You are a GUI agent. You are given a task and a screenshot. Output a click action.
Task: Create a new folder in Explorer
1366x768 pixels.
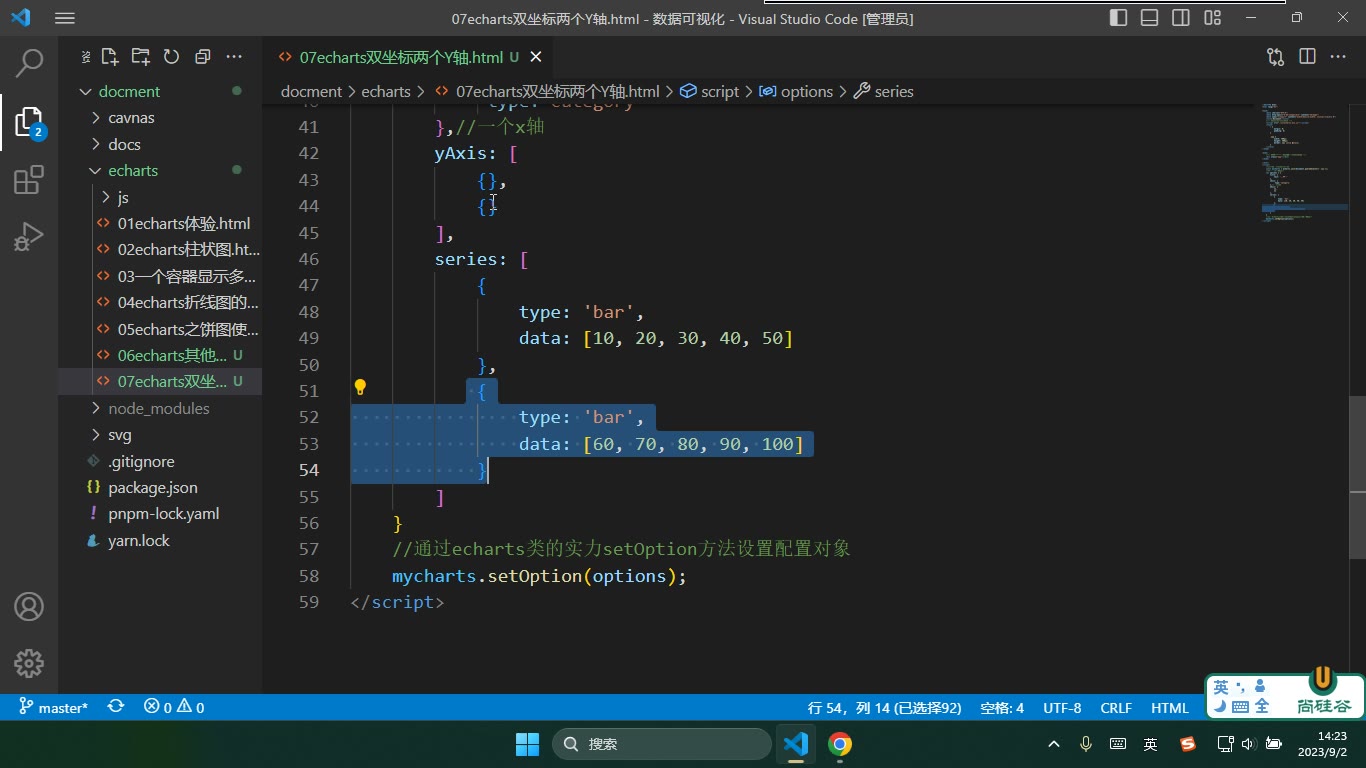141,57
